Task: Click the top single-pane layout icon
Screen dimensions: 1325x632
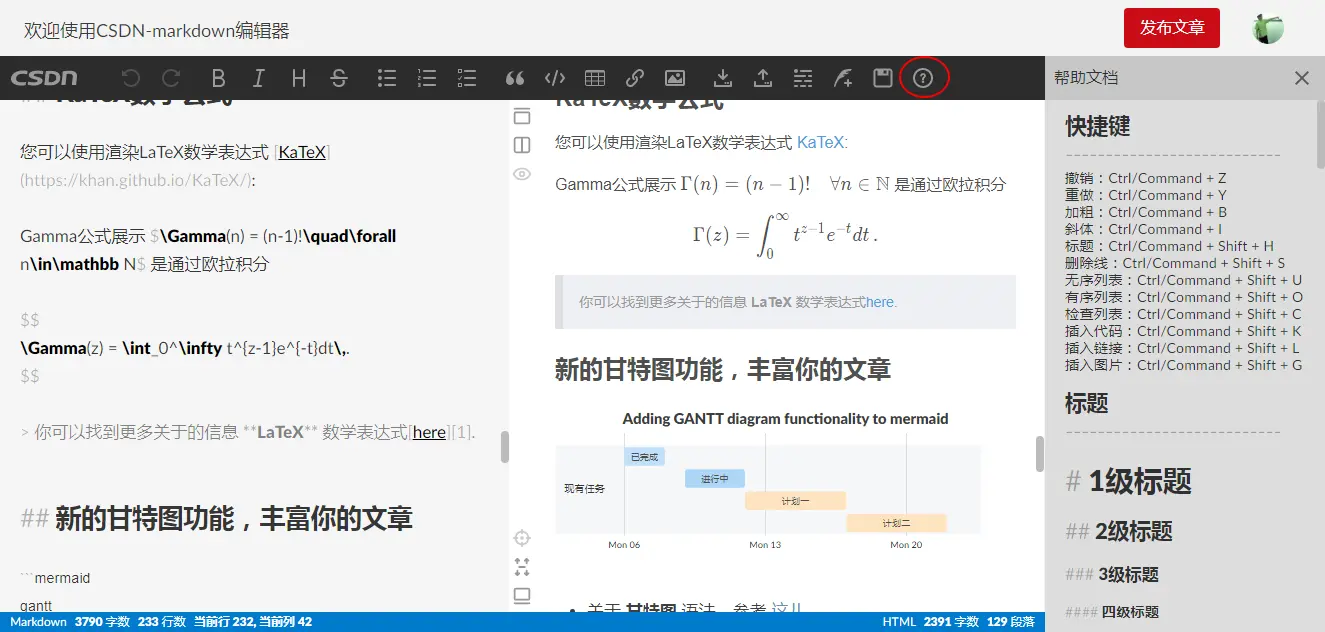Action: [x=522, y=116]
